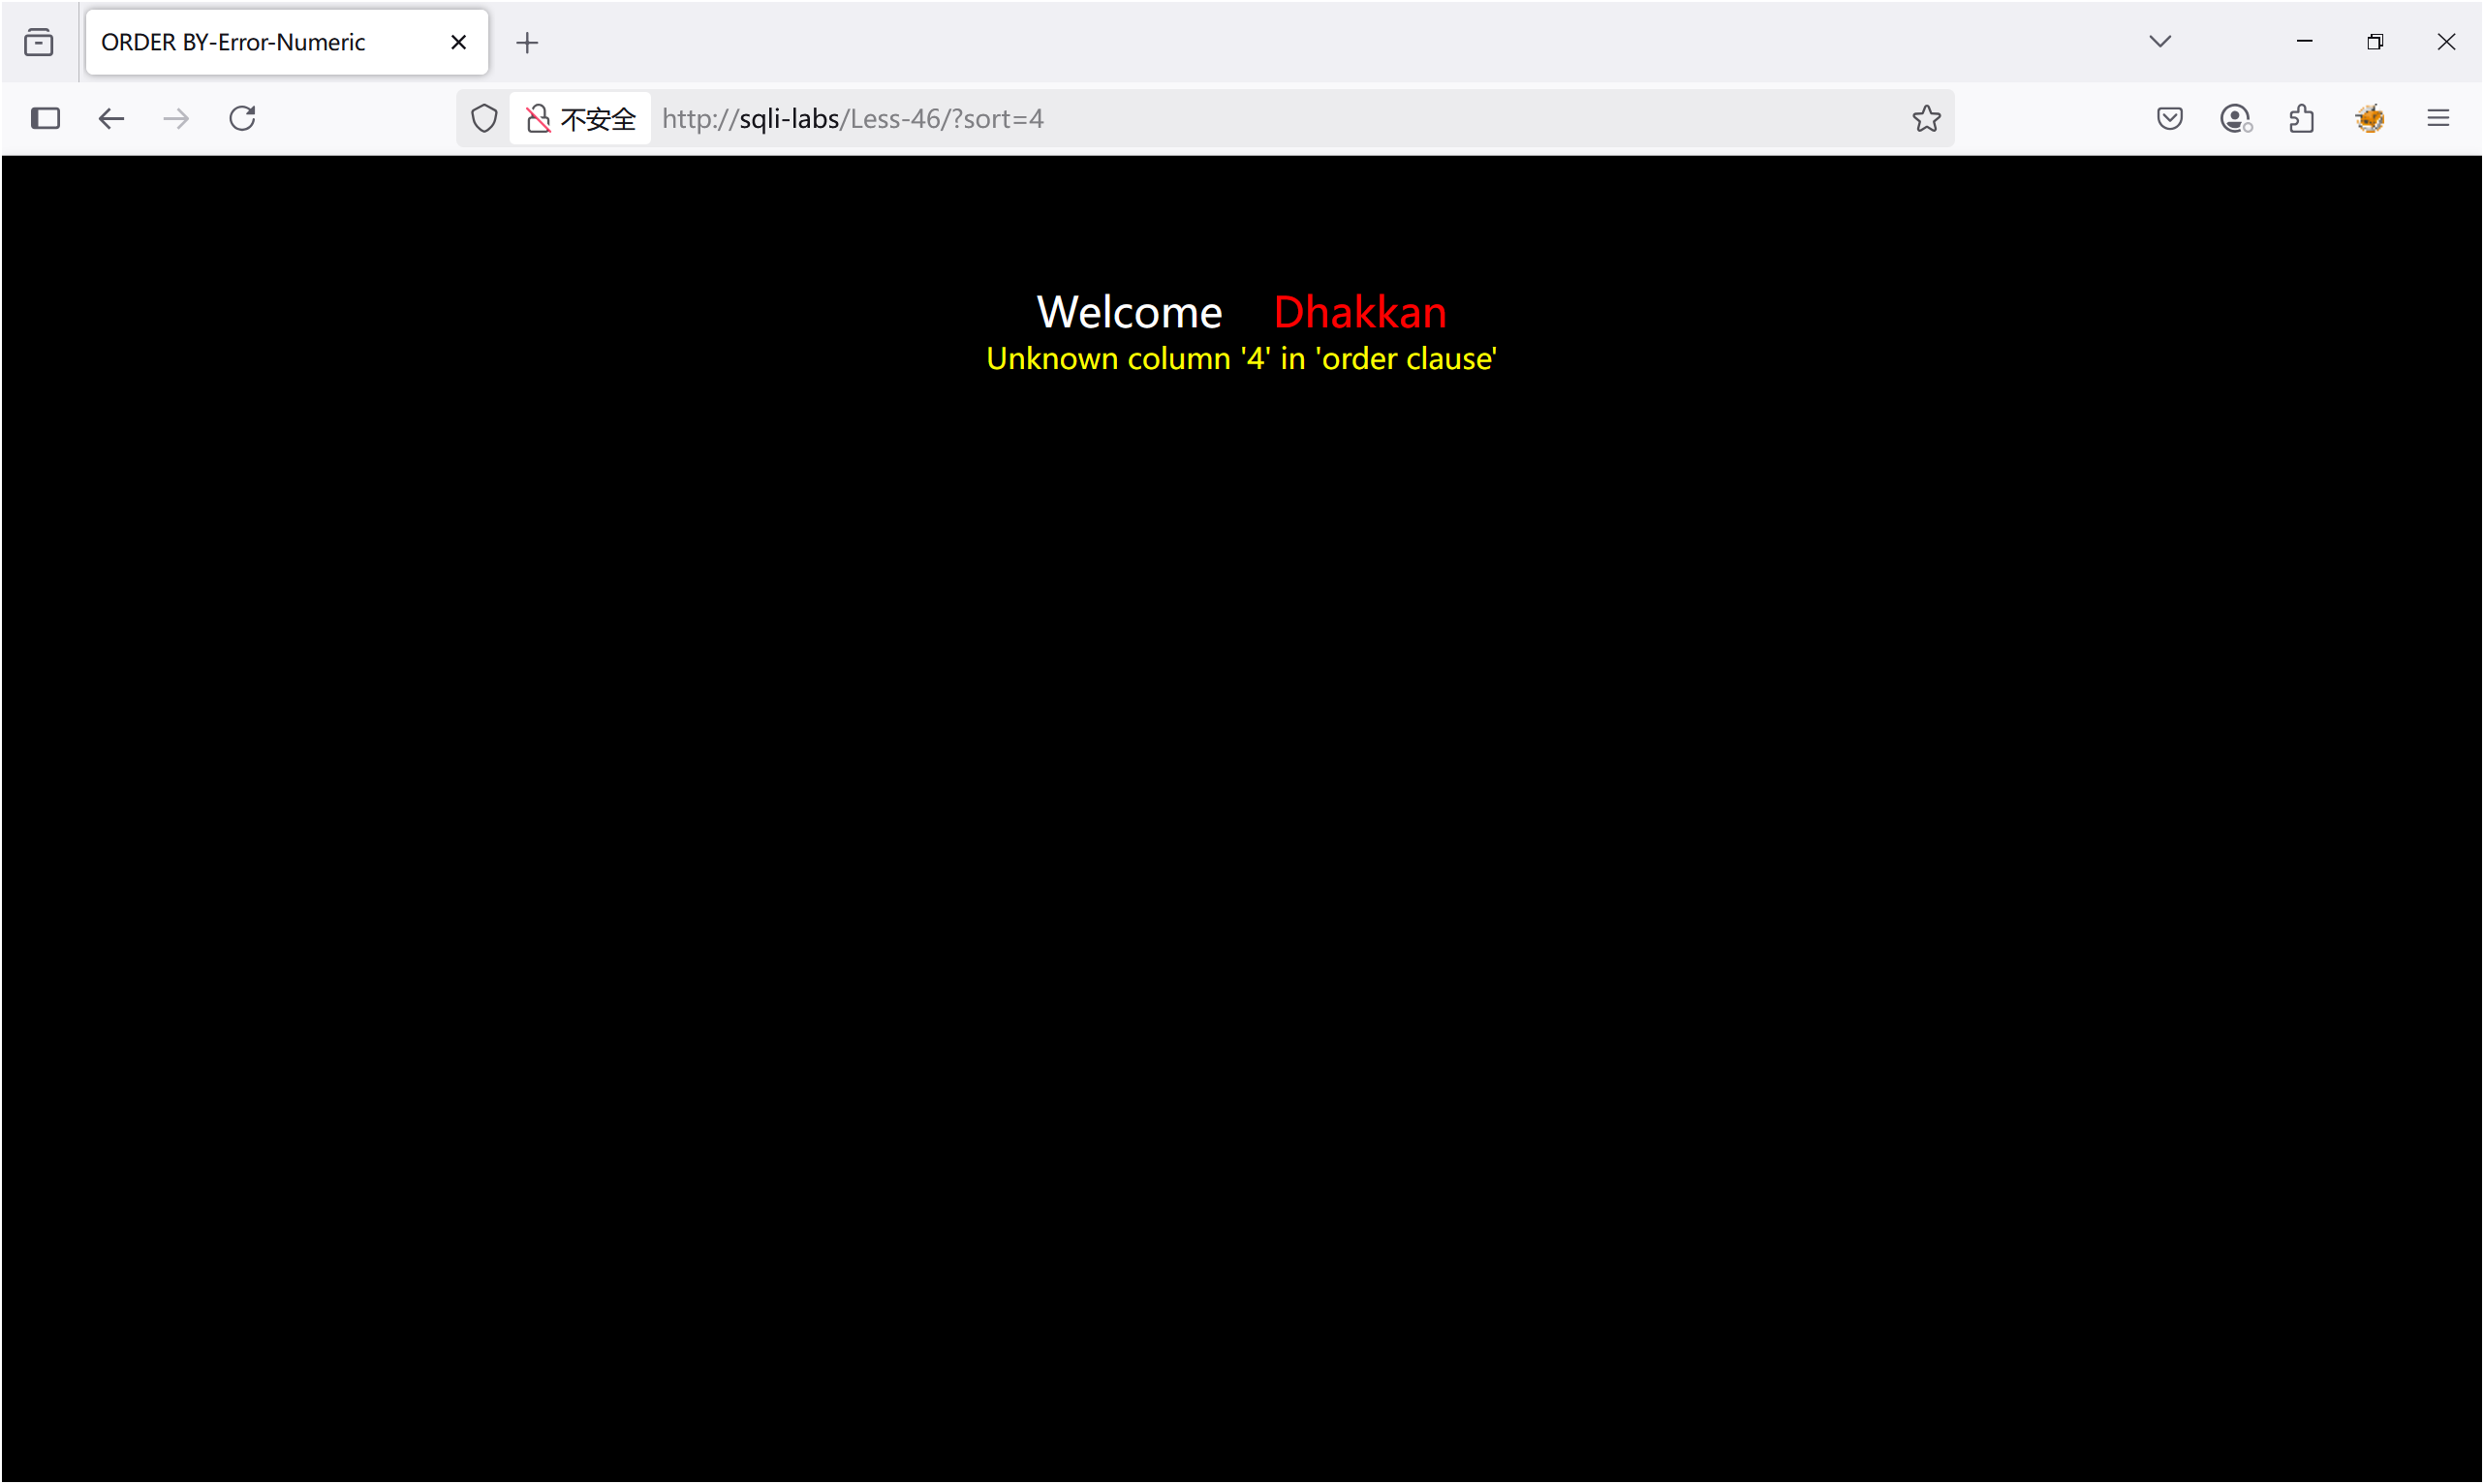
Task: Open Firefox View recent browsing icon
Action: click(39, 42)
